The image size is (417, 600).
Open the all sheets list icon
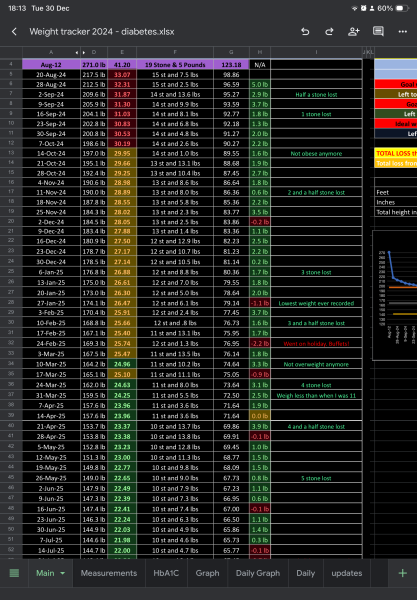(14, 573)
